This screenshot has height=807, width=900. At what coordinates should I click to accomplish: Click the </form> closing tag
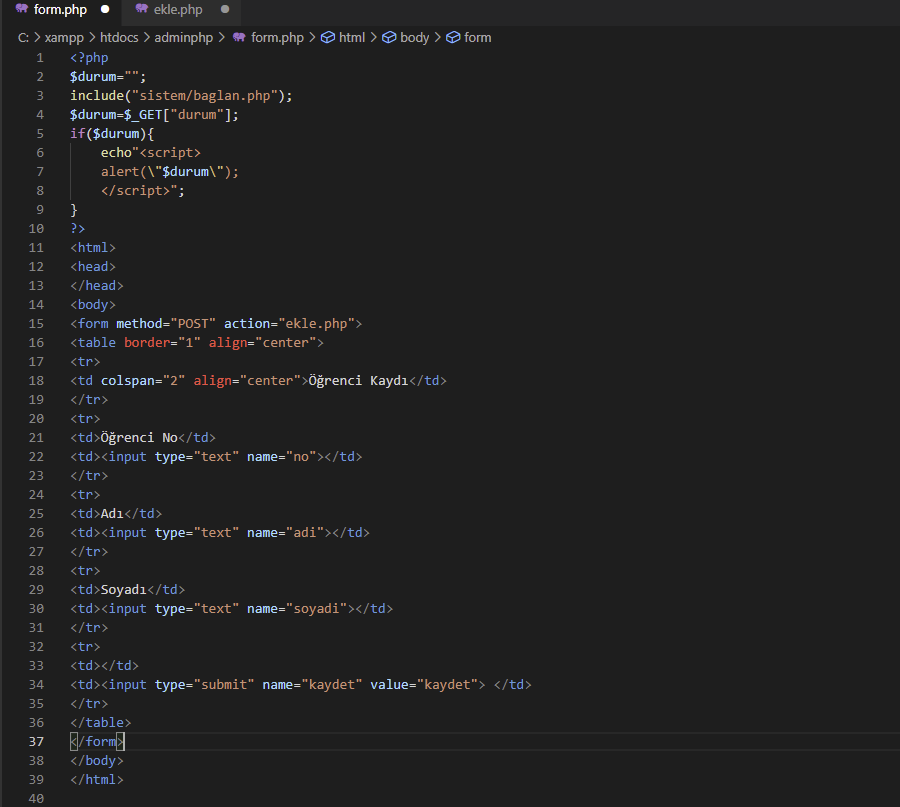pos(96,742)
